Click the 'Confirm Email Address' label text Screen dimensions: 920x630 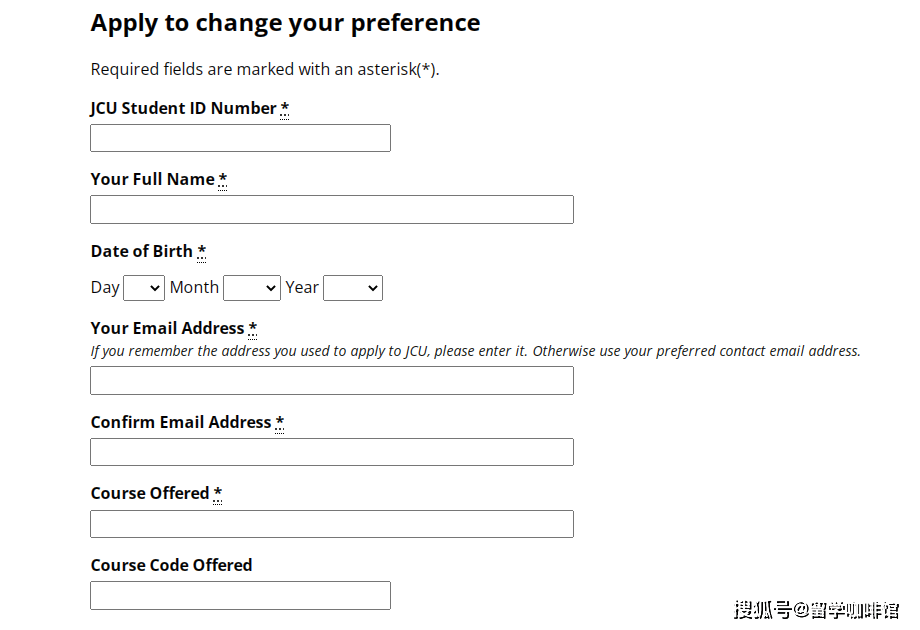tap(180, 422)
